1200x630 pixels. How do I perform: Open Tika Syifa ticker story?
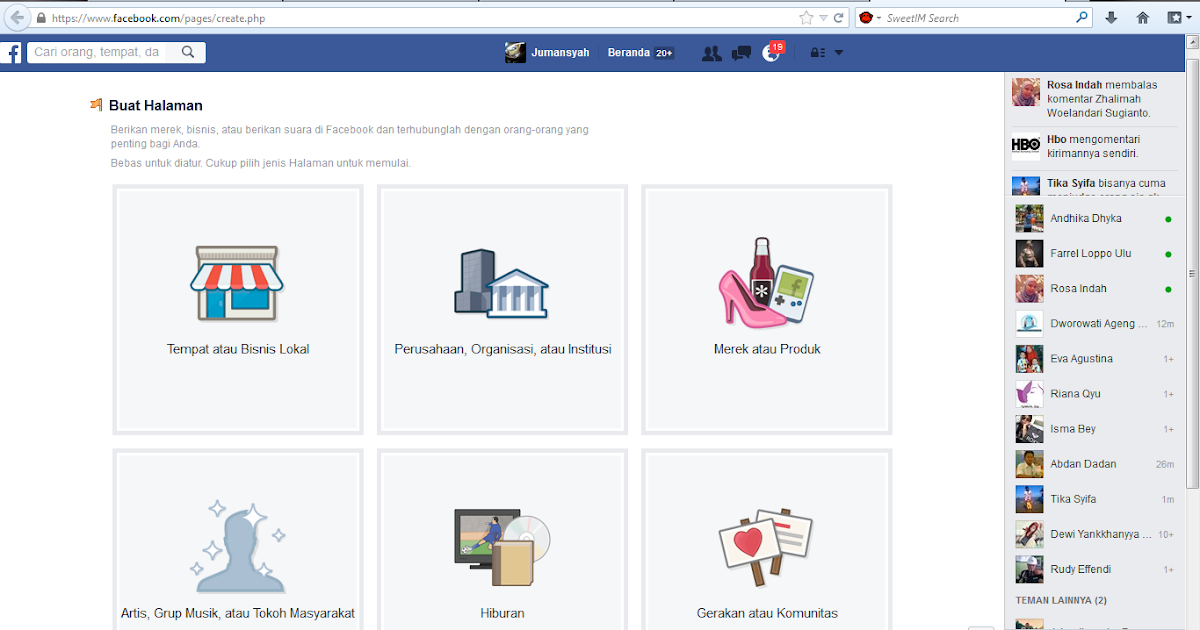(x=1093, y=184)
